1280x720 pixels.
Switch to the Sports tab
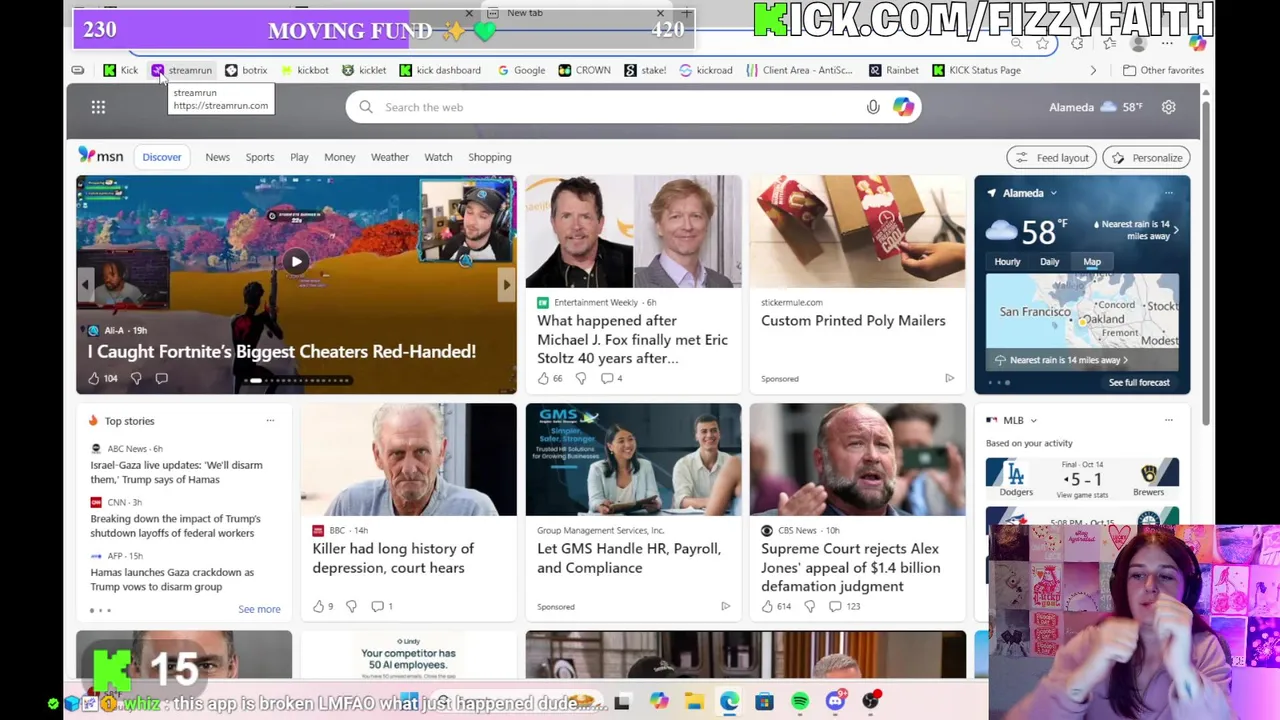pyautogui.click(x=259, y=157)
